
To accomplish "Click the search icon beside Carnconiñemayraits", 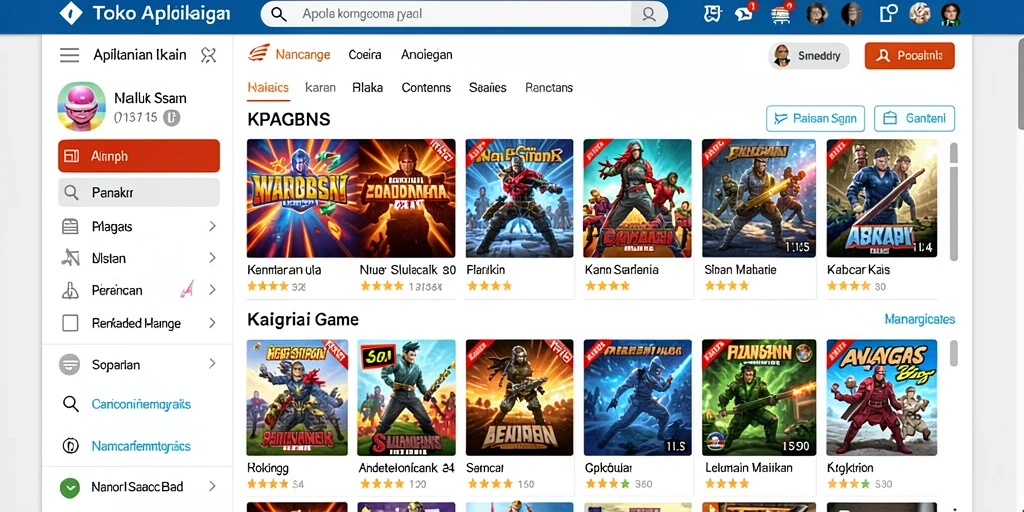I will coord(71,404).
